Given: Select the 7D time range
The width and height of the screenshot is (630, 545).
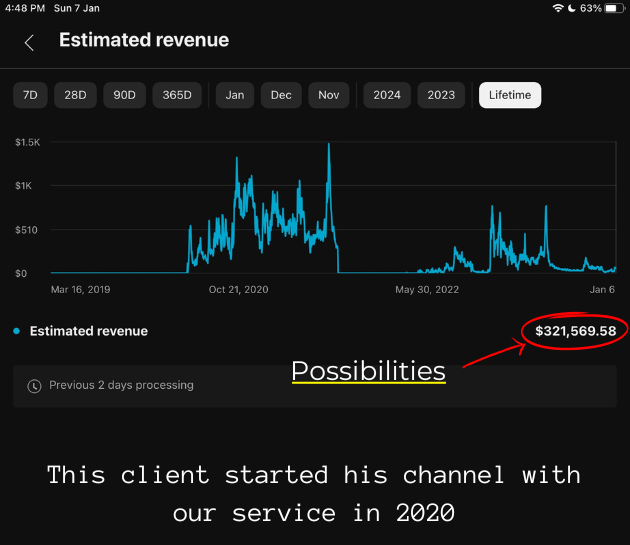Looking at the screenshot, I should click(30, 95).
